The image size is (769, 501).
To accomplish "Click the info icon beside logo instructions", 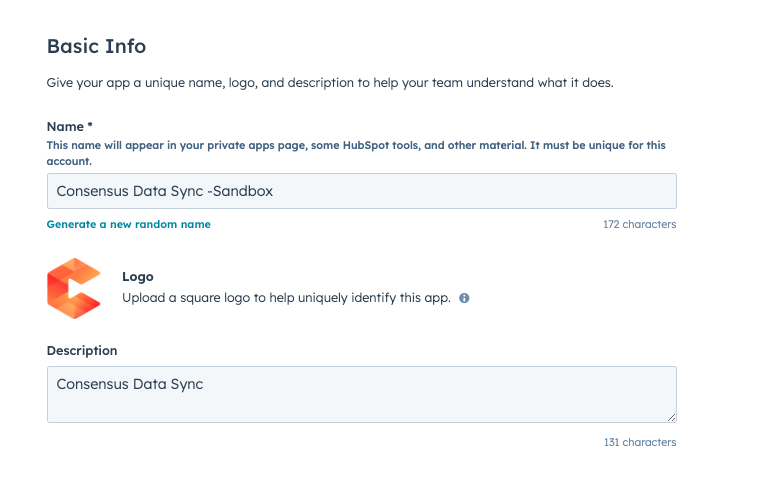I will pos(464,298).
